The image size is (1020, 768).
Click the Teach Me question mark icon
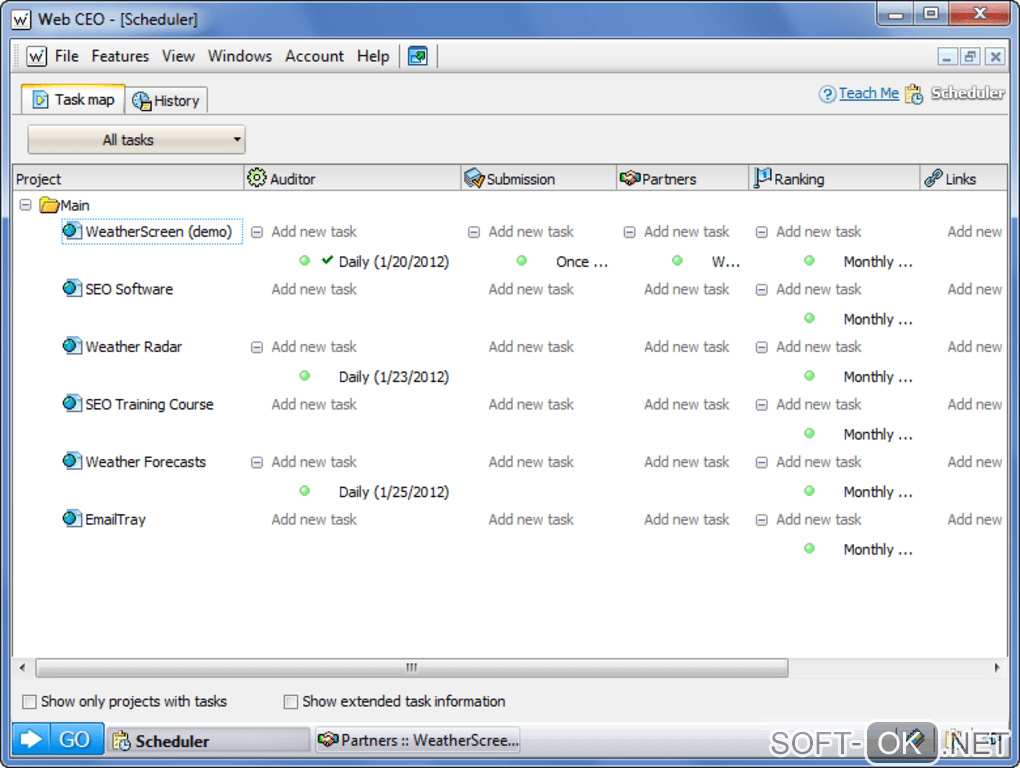[827, 94]
